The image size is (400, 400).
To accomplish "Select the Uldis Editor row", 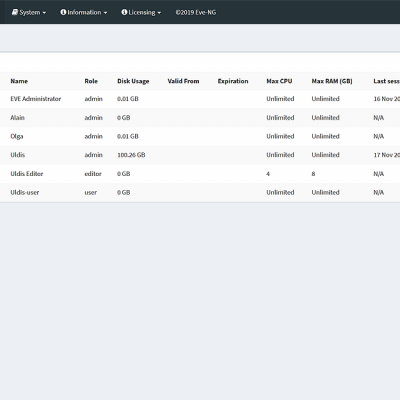I will 200,174.
